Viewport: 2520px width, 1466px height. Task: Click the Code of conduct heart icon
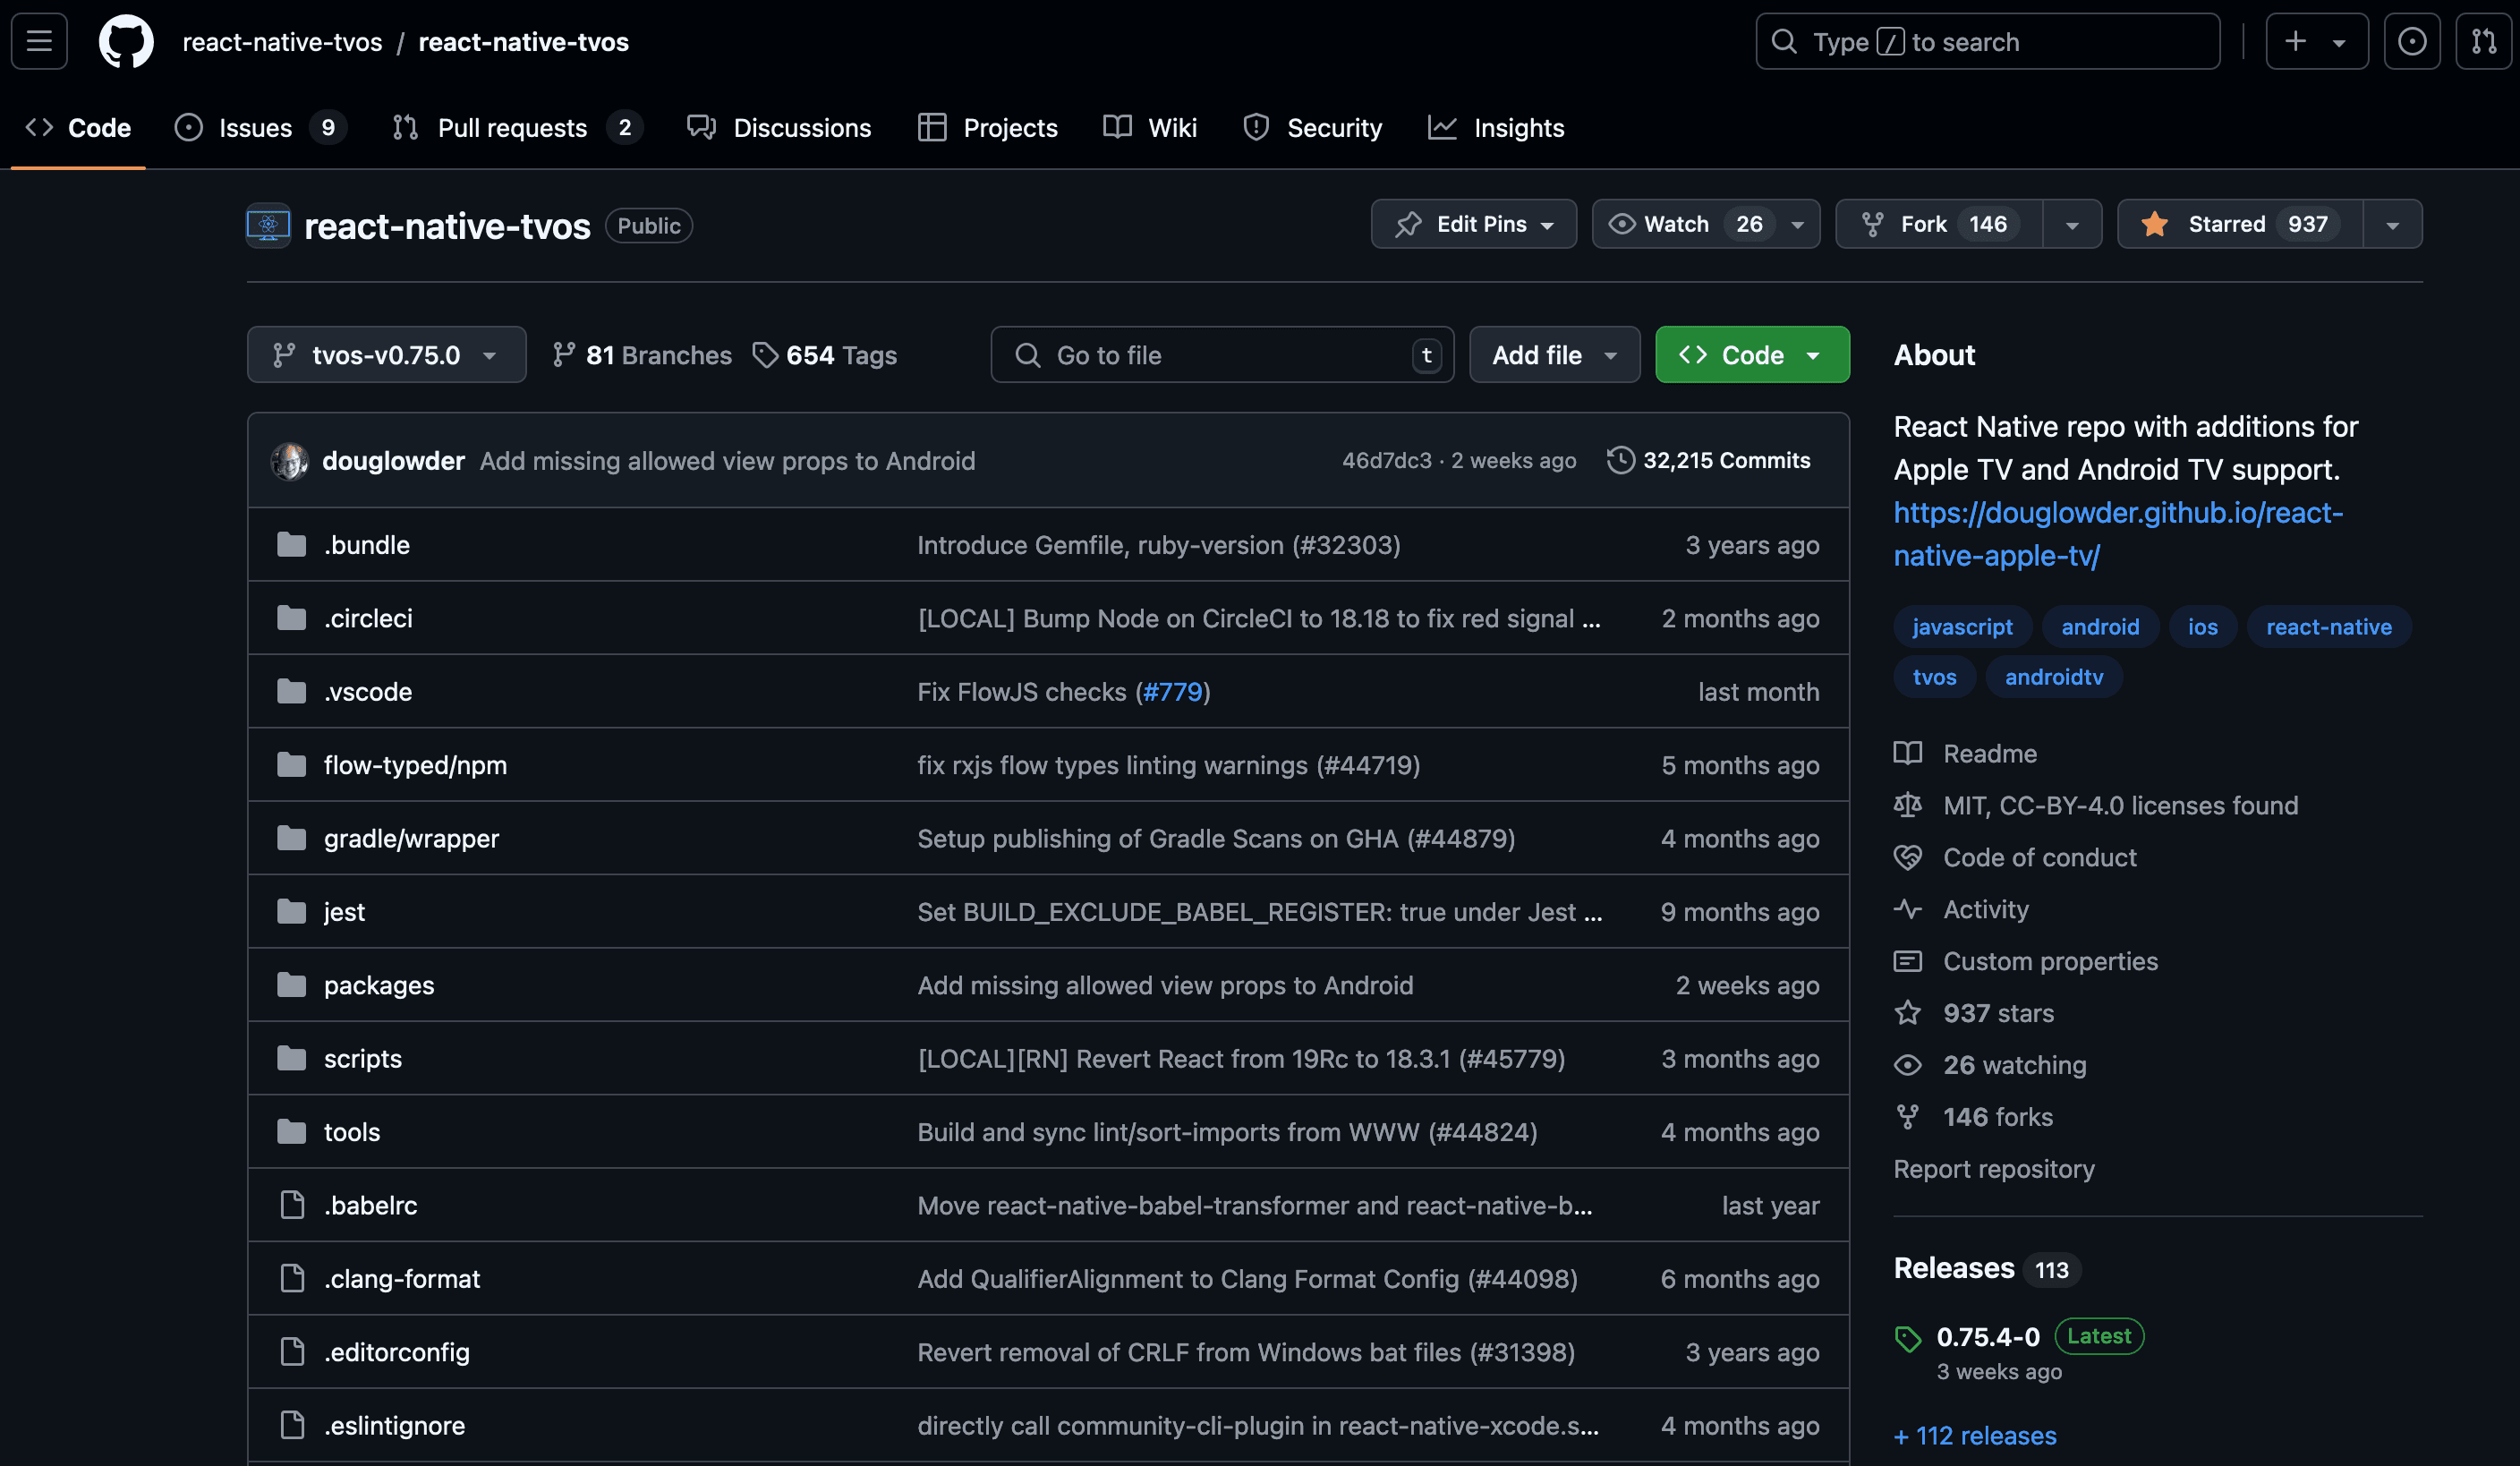point(1907,856)
